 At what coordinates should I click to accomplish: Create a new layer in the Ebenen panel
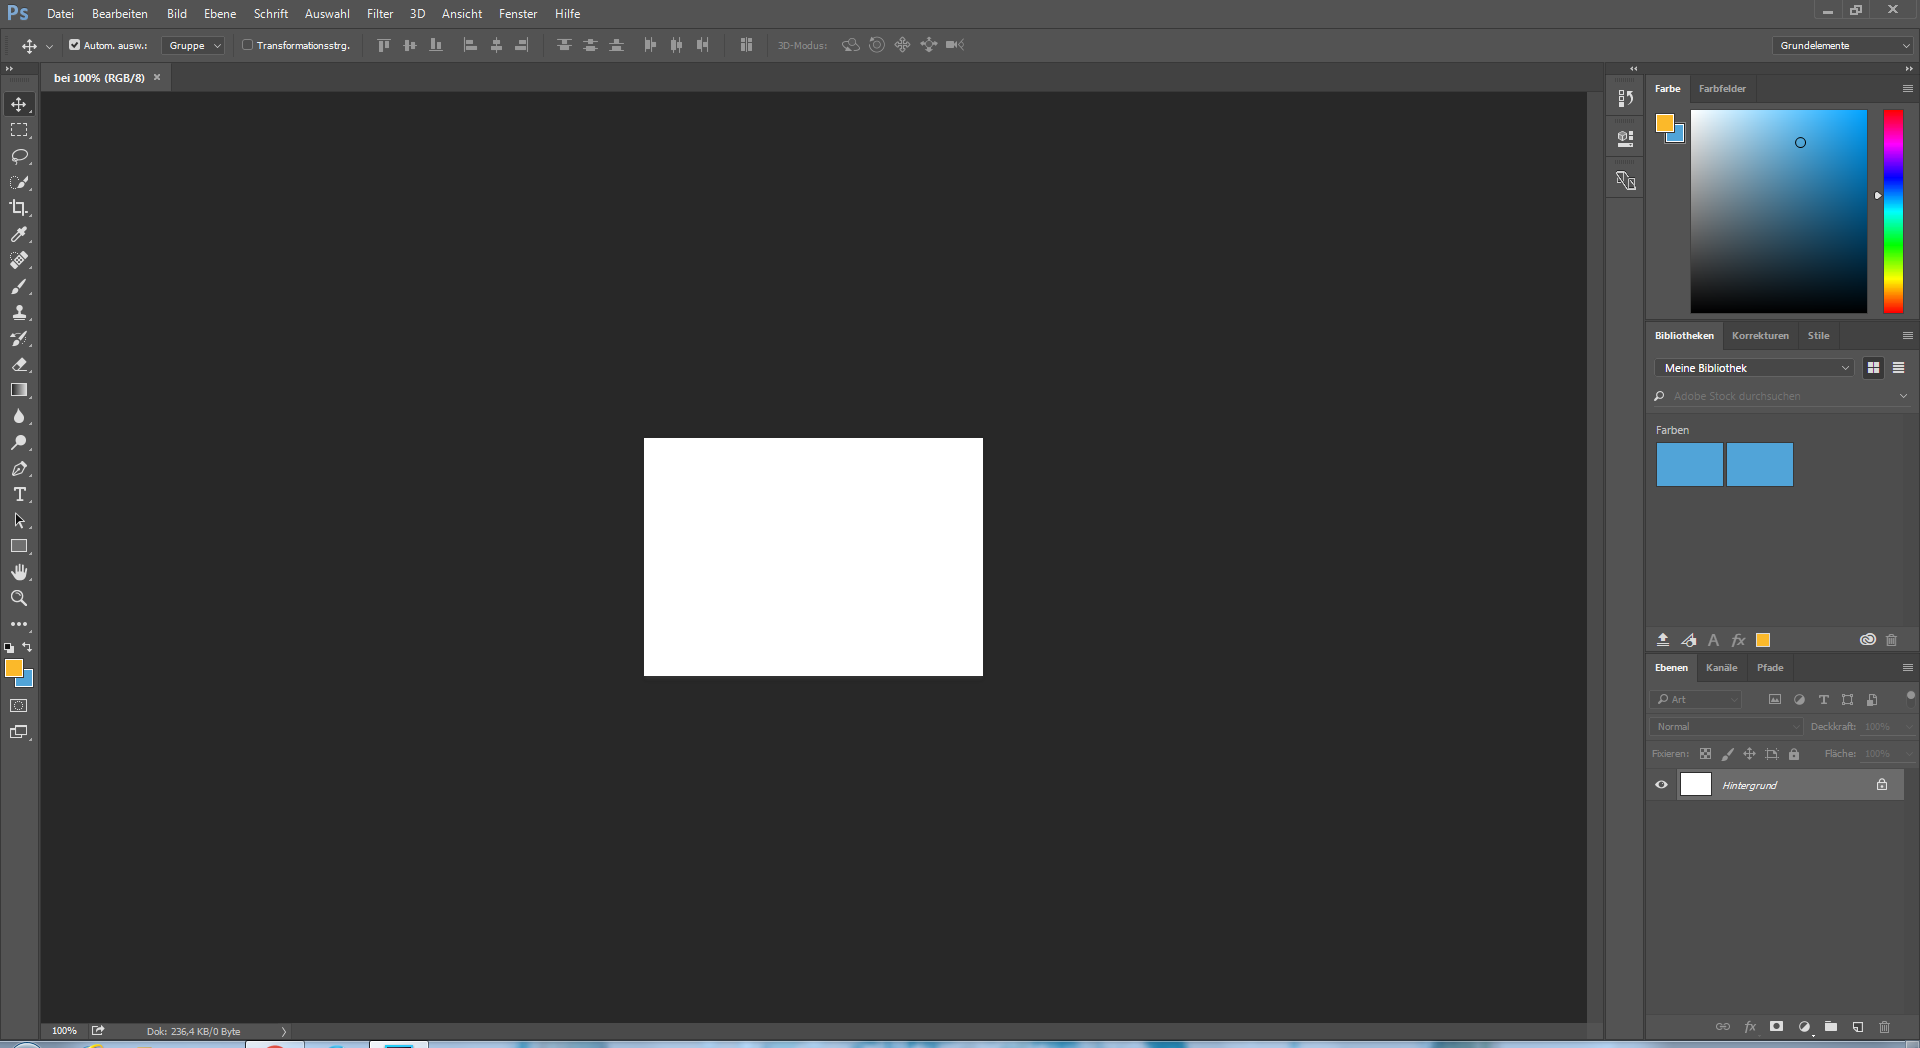pos(1858,1027)
